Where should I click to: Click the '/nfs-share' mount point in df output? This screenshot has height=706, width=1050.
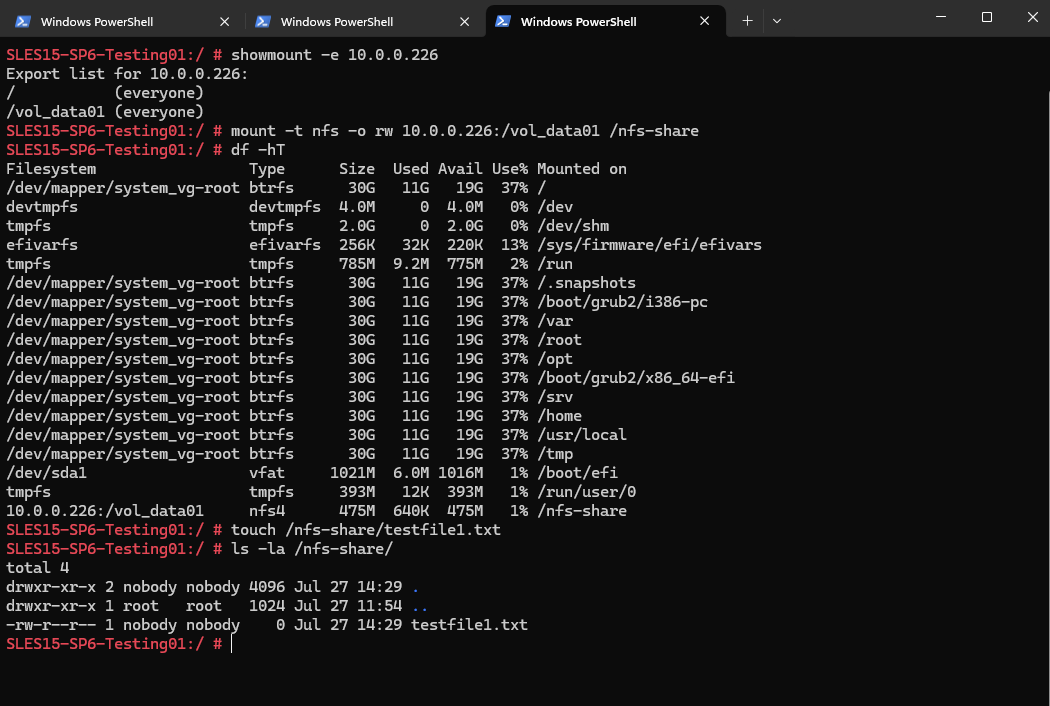581,510
